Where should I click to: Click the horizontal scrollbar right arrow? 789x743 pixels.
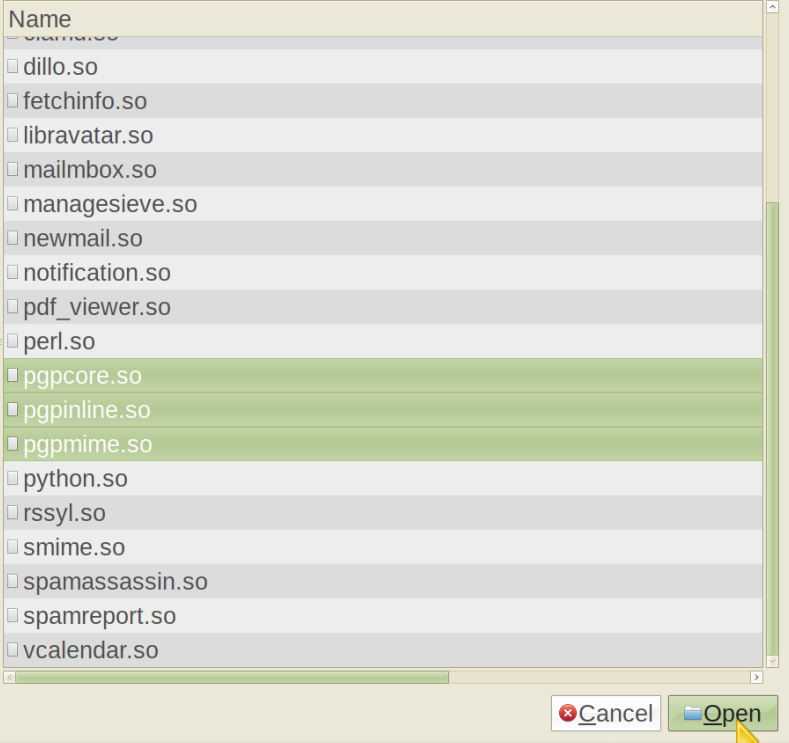[x=756, y=677]
